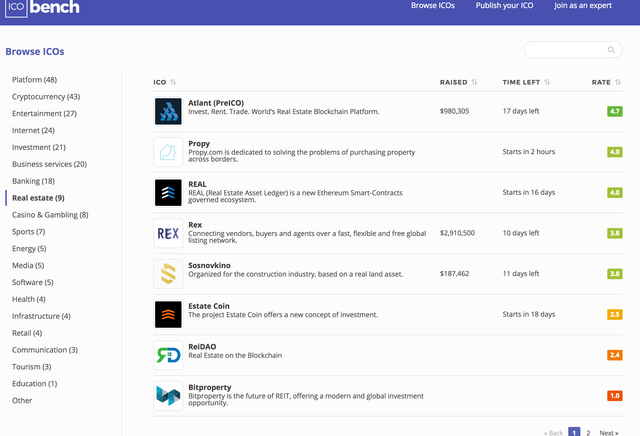Open Propy house logo thumbnail
Screen dimensions: 640x436
click(x=168, y=152)
